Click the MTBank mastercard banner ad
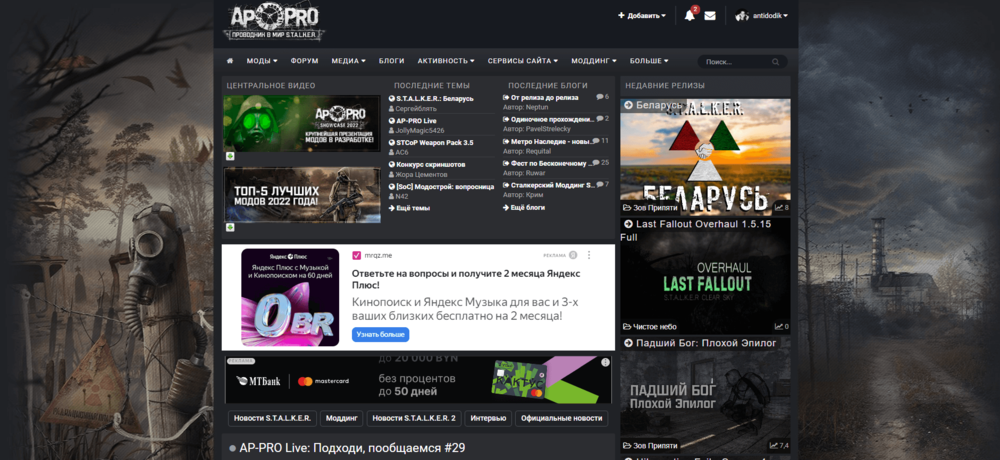The width and height of the screenshot is (1000, 460). (418, 380)
